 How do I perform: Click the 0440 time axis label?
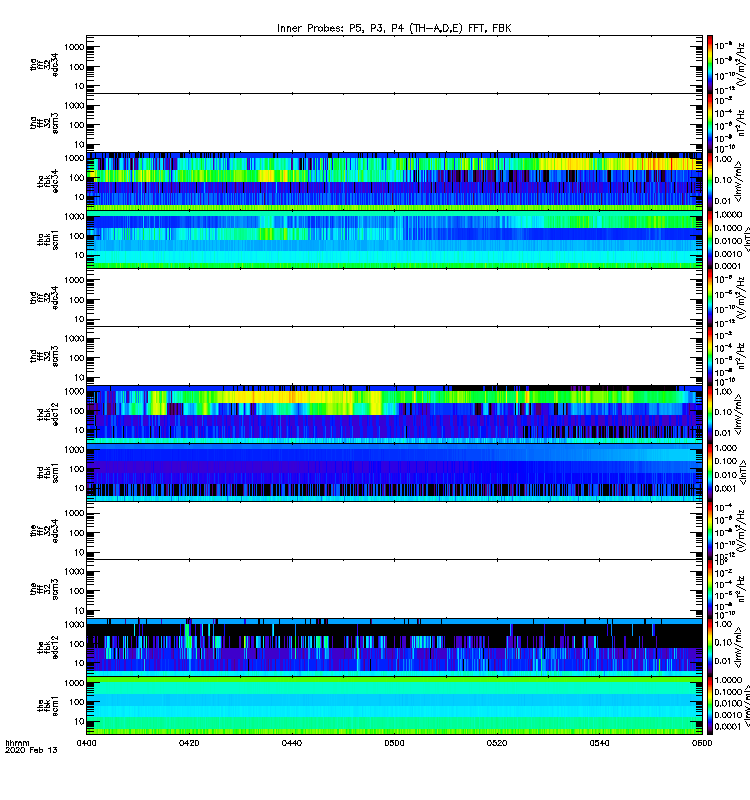tap(291, 743)
